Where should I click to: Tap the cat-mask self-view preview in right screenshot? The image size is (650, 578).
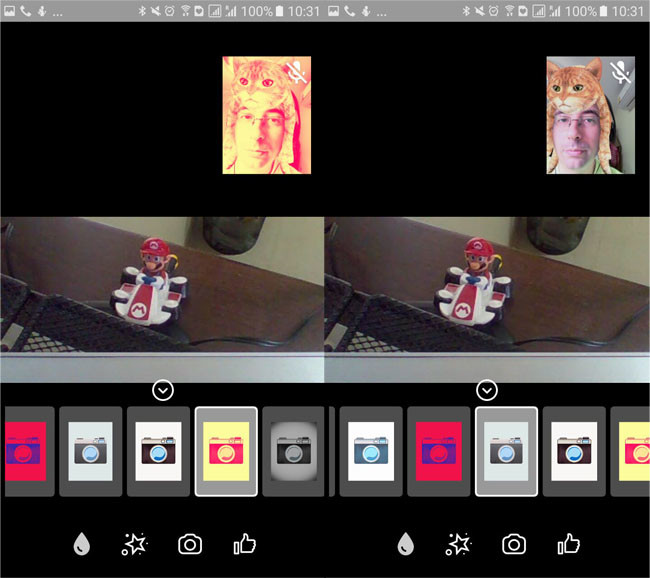[590, 115]
